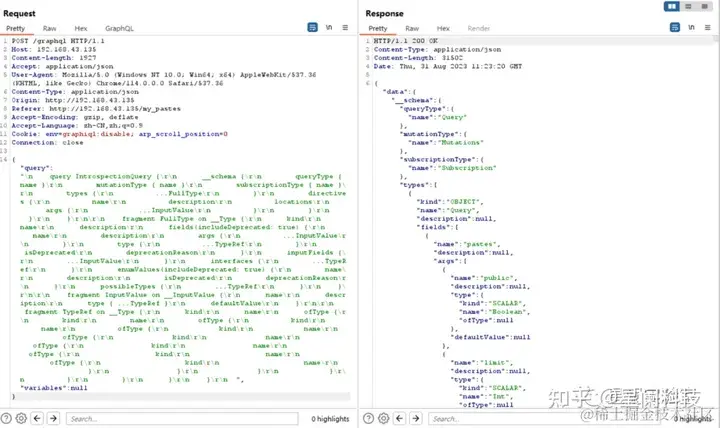Image resolution: width=720 pixels, height=428 pixels.
Task: Click the 'Origin' header line
Action: [x=73, y=100]
